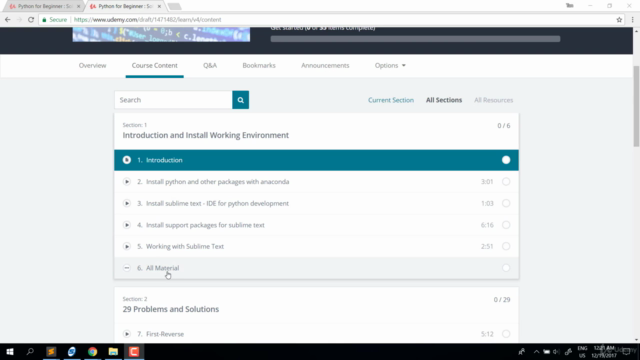Image resolution: width=640 pixels, height=360 pixels.
Task: Open the Q&A tab
Action: (210, 65)
